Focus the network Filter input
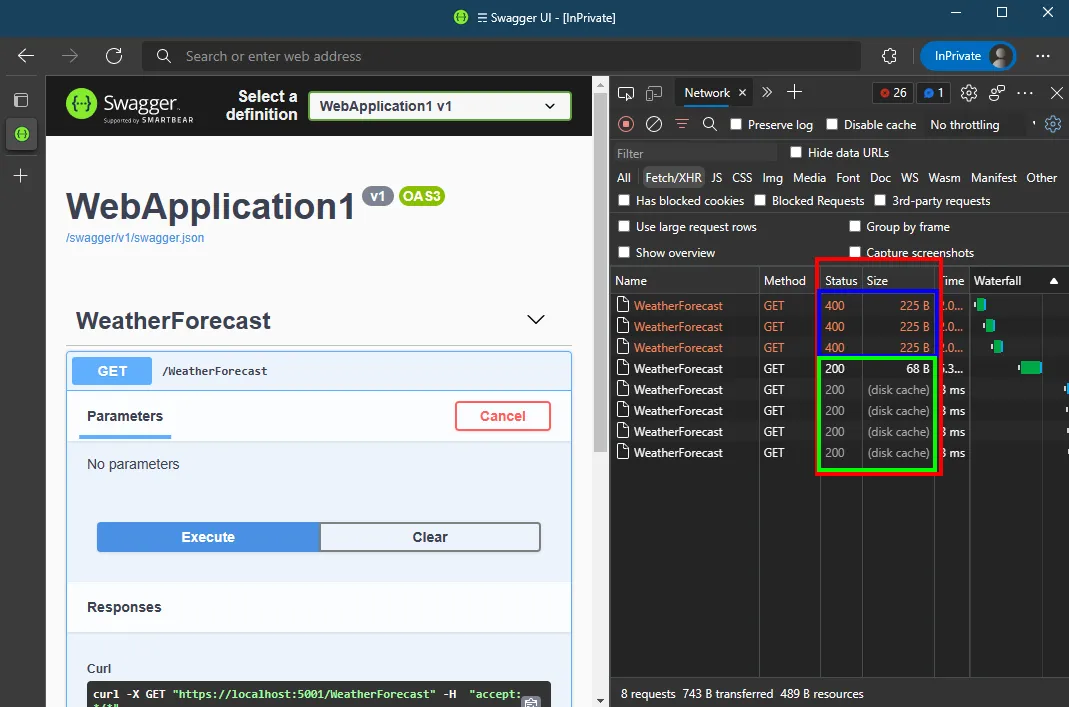 click(695, 153)
